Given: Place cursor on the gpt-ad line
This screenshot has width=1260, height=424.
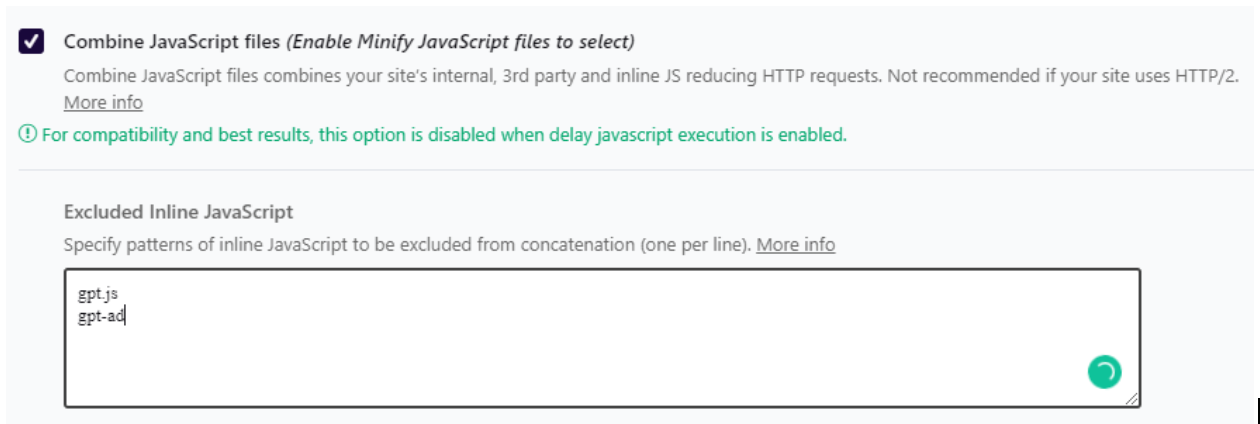Looking at the screenshot, I should (x=101, y=317).
